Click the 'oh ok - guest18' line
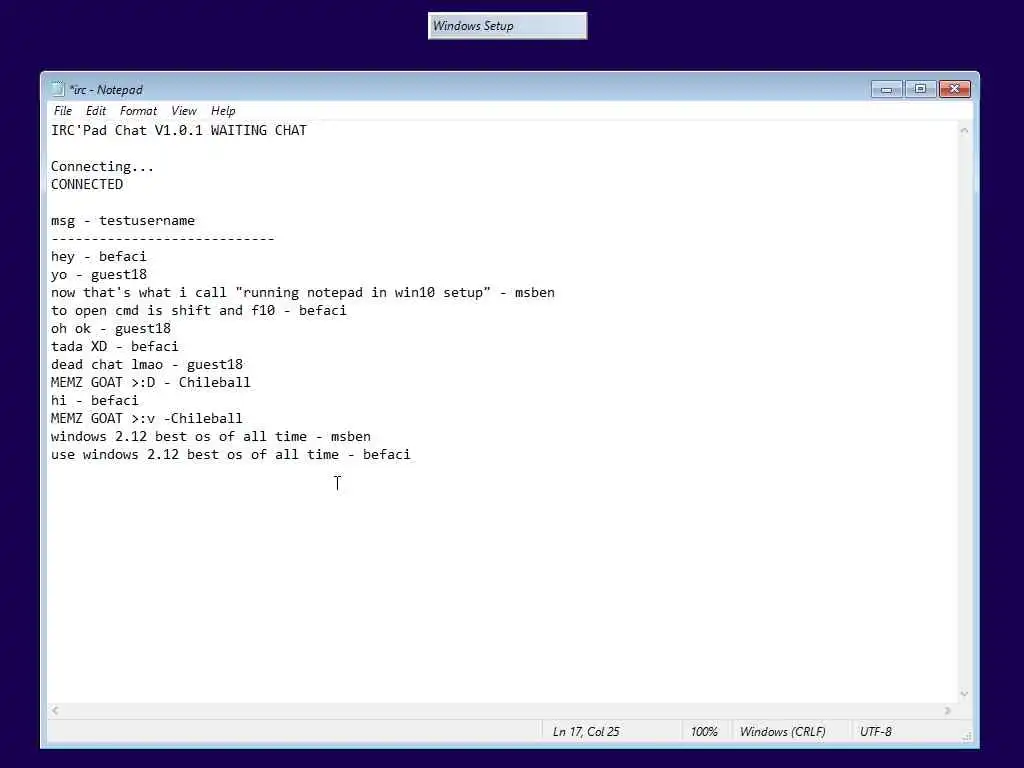Image resolution: width=1024 pixels, height=768 pixels. pos(111,328)
